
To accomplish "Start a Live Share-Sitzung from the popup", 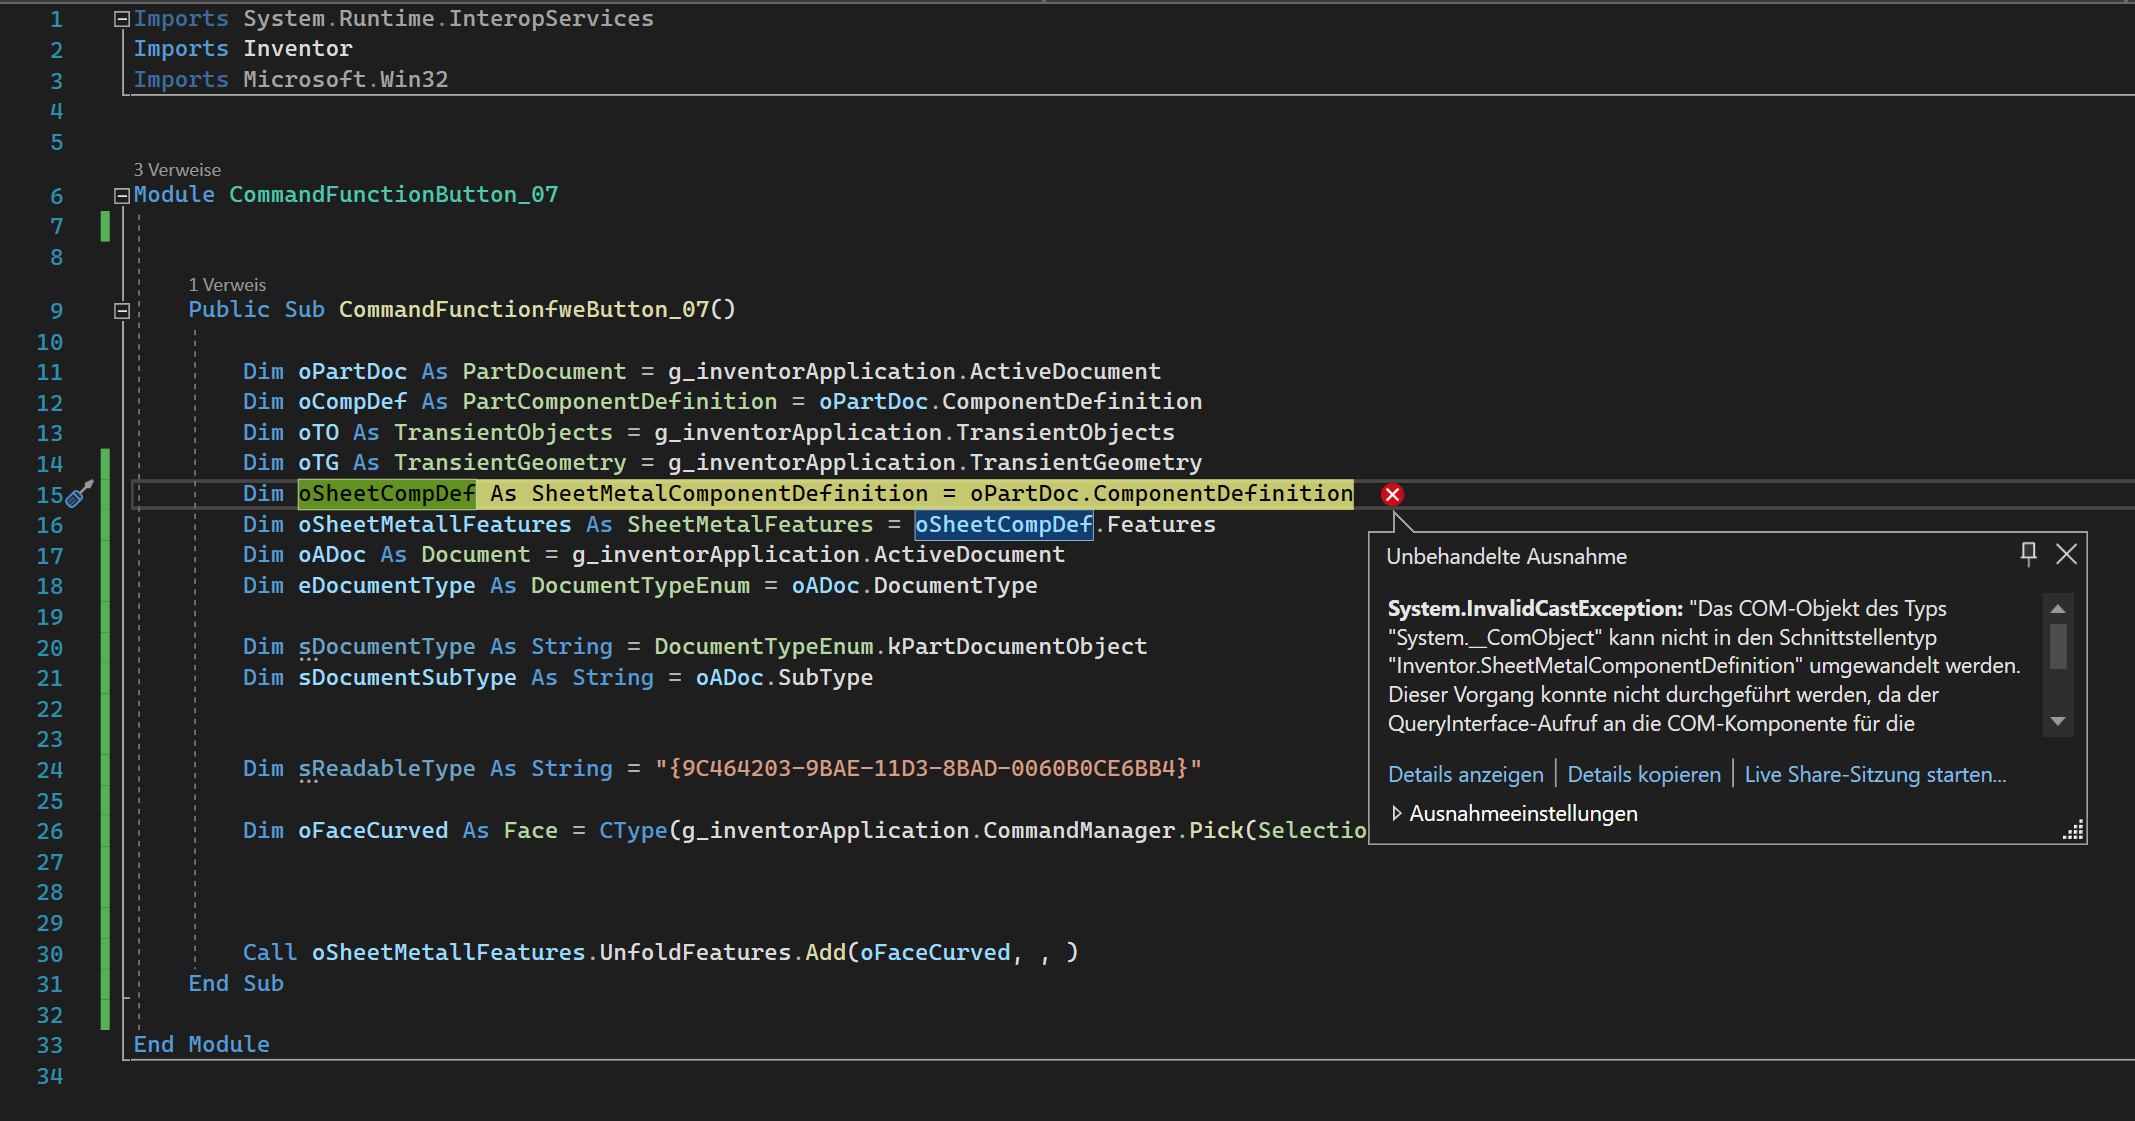I will [1875, 773].
